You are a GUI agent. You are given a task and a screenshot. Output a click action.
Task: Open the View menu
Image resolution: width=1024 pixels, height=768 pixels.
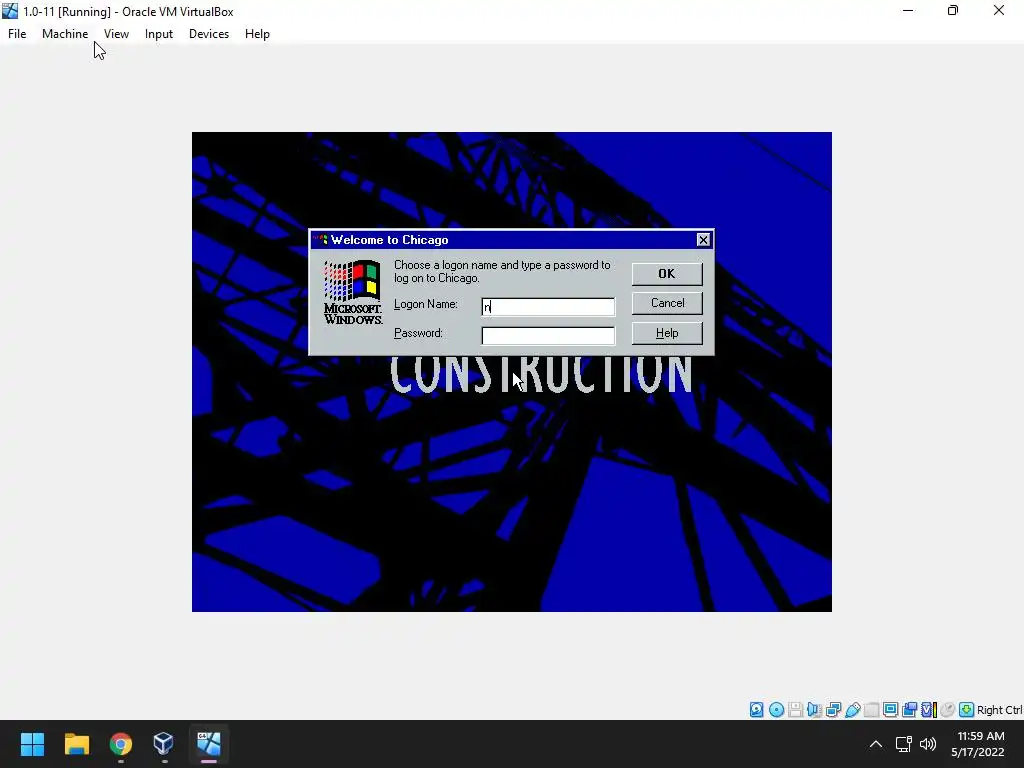click(x=116, y=34)
